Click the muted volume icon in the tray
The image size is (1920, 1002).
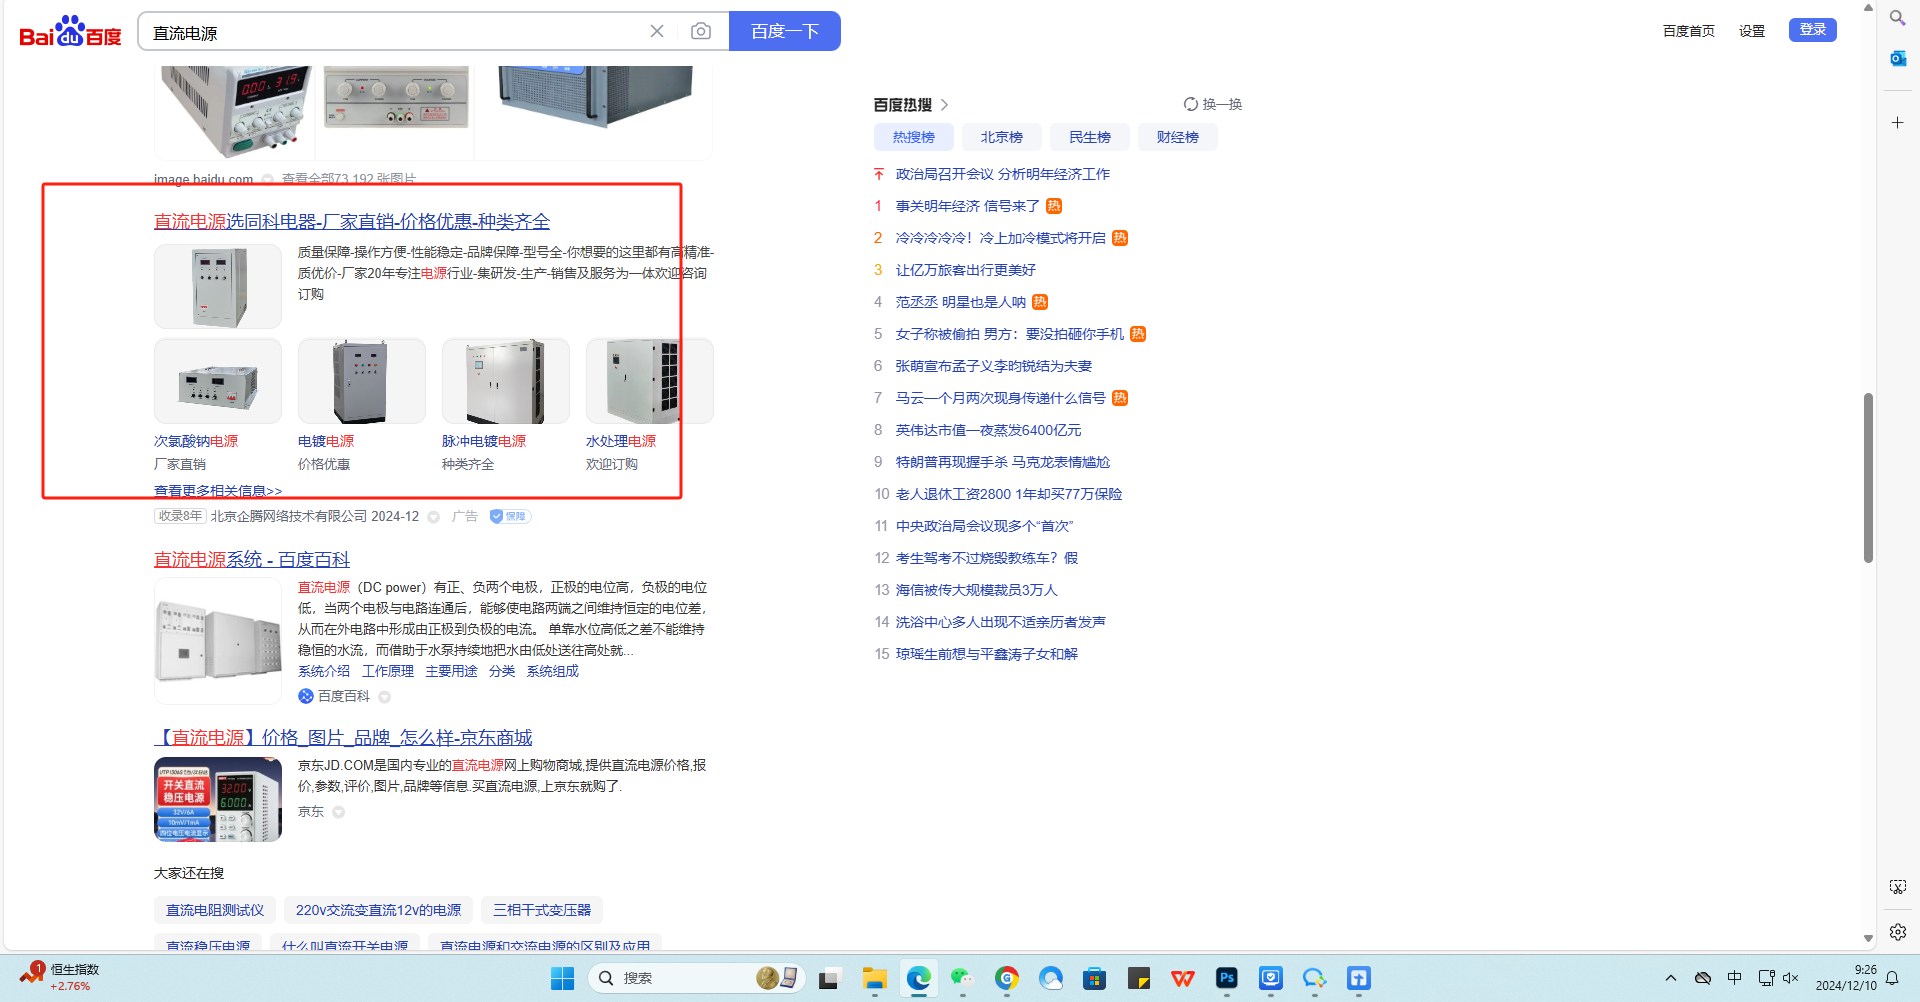[1790, 978]
